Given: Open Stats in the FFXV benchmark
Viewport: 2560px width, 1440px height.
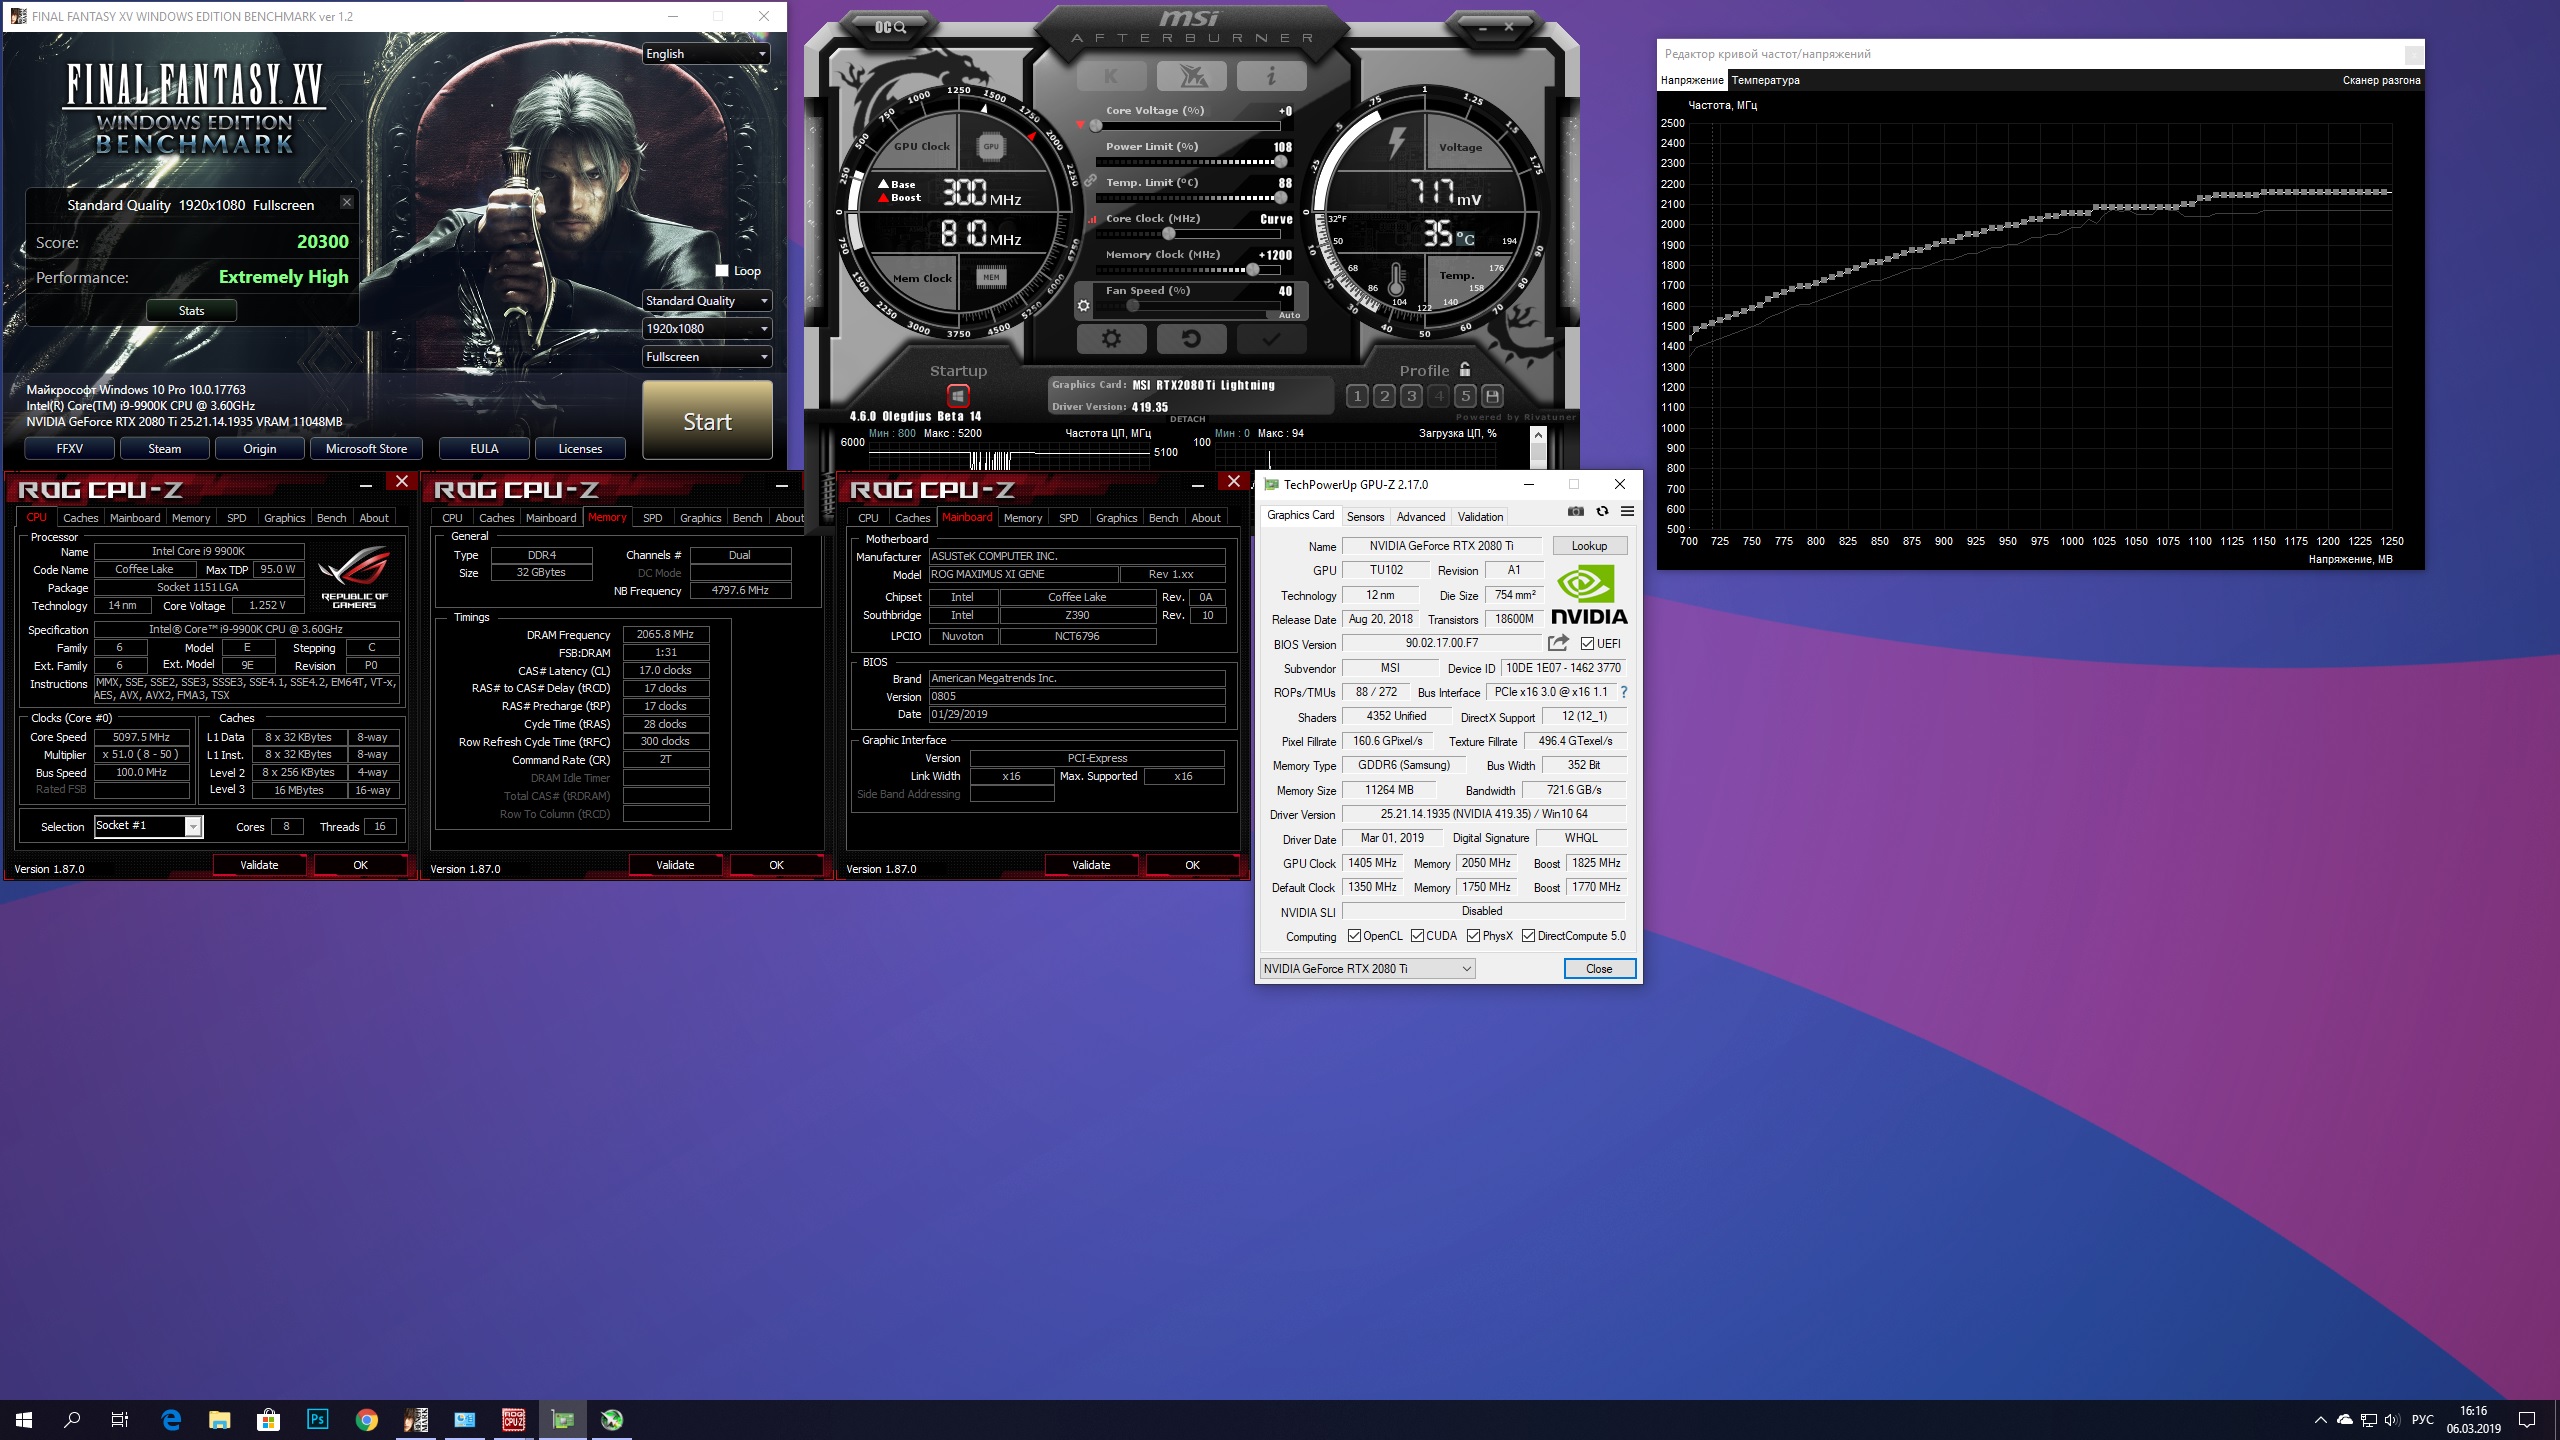Looking at the screenshot, I should [191, 311].
